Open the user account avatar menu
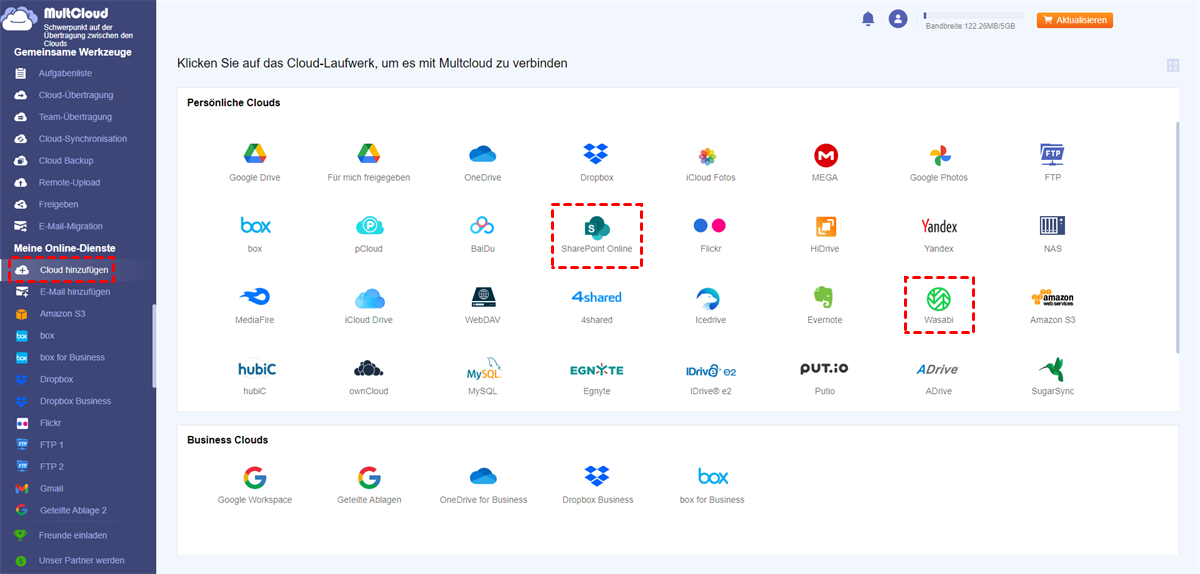 (898, 19)
